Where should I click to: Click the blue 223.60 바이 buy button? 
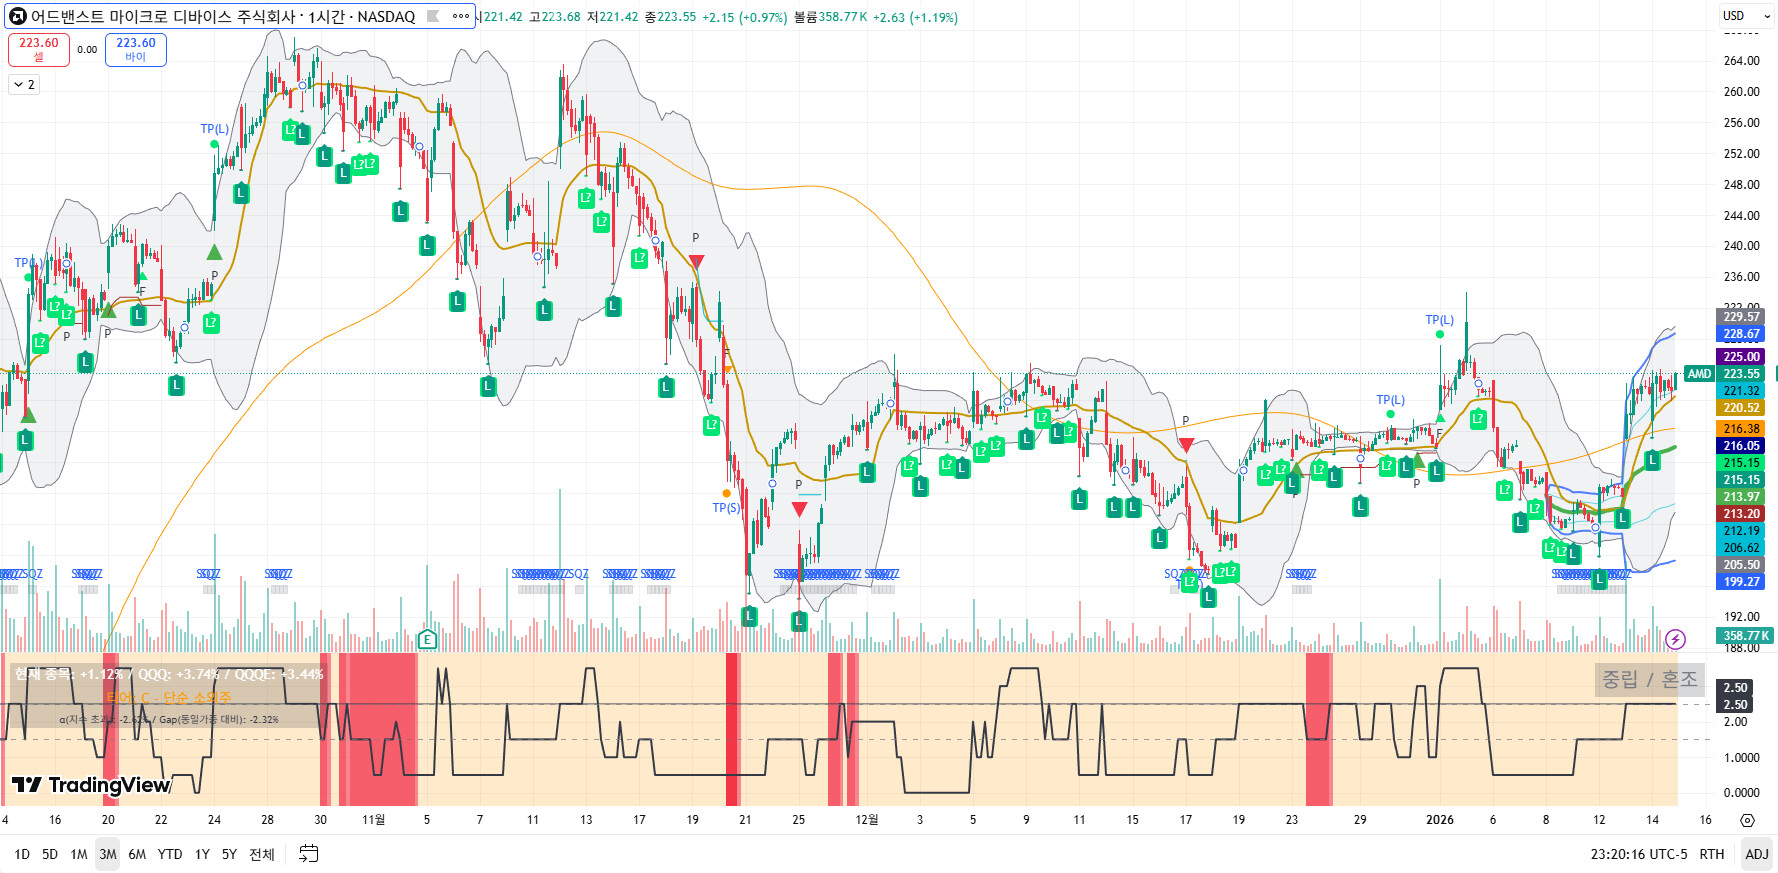[136, 49]
